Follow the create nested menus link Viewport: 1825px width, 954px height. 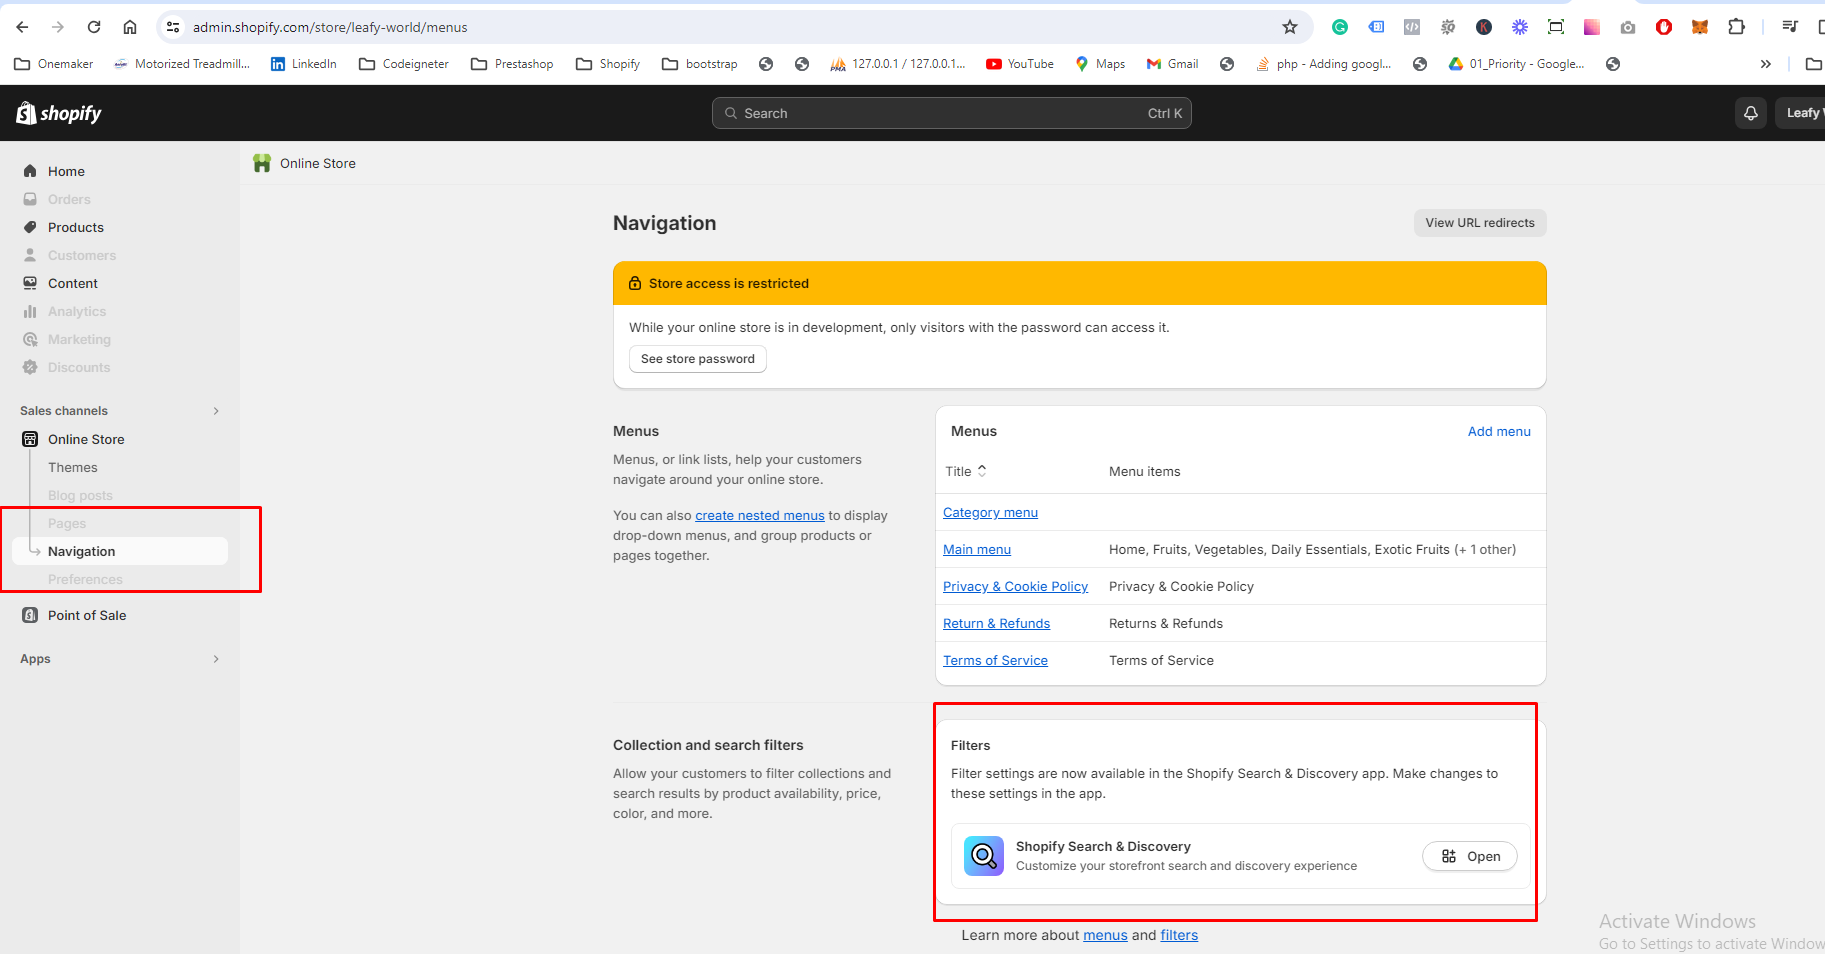click(x=760, y=516)
